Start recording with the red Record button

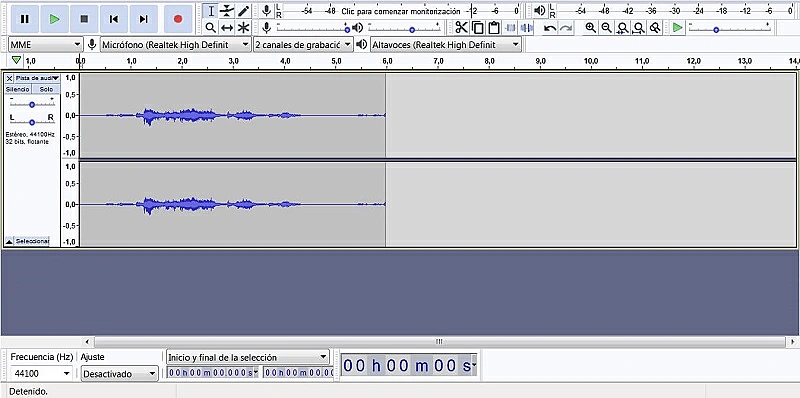click(178, 19)
